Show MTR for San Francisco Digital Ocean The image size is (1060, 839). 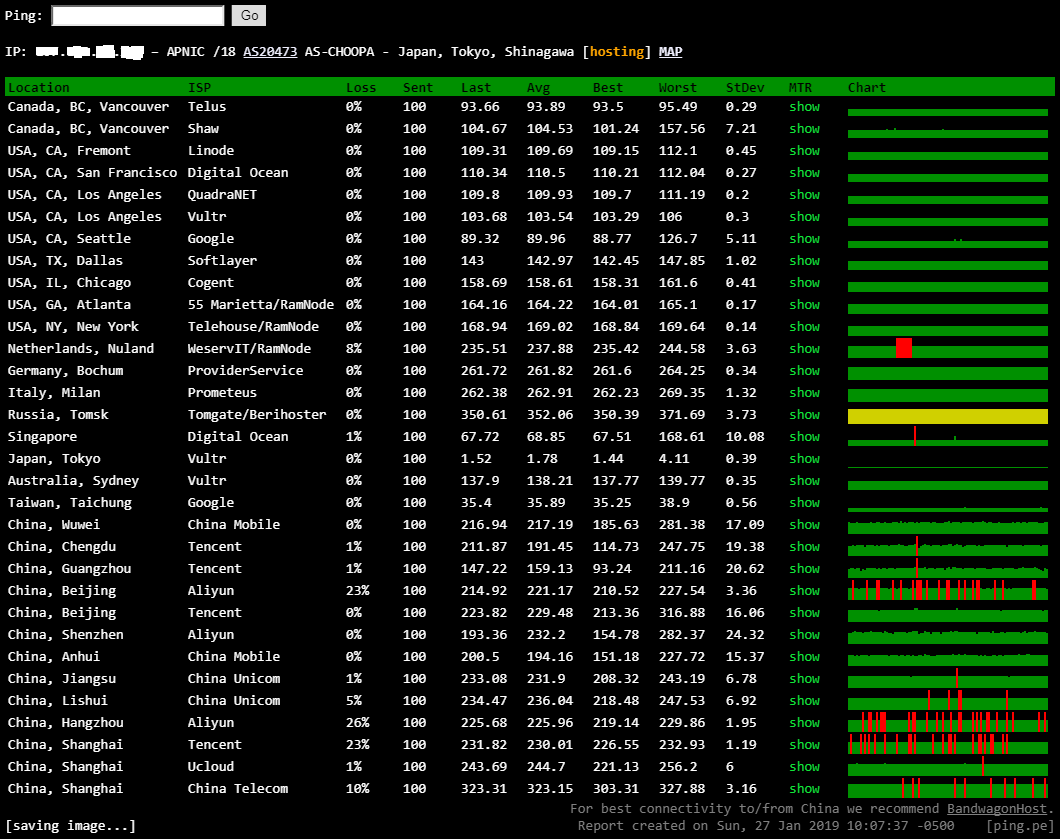pyautogui.click(x=804, y=172)
